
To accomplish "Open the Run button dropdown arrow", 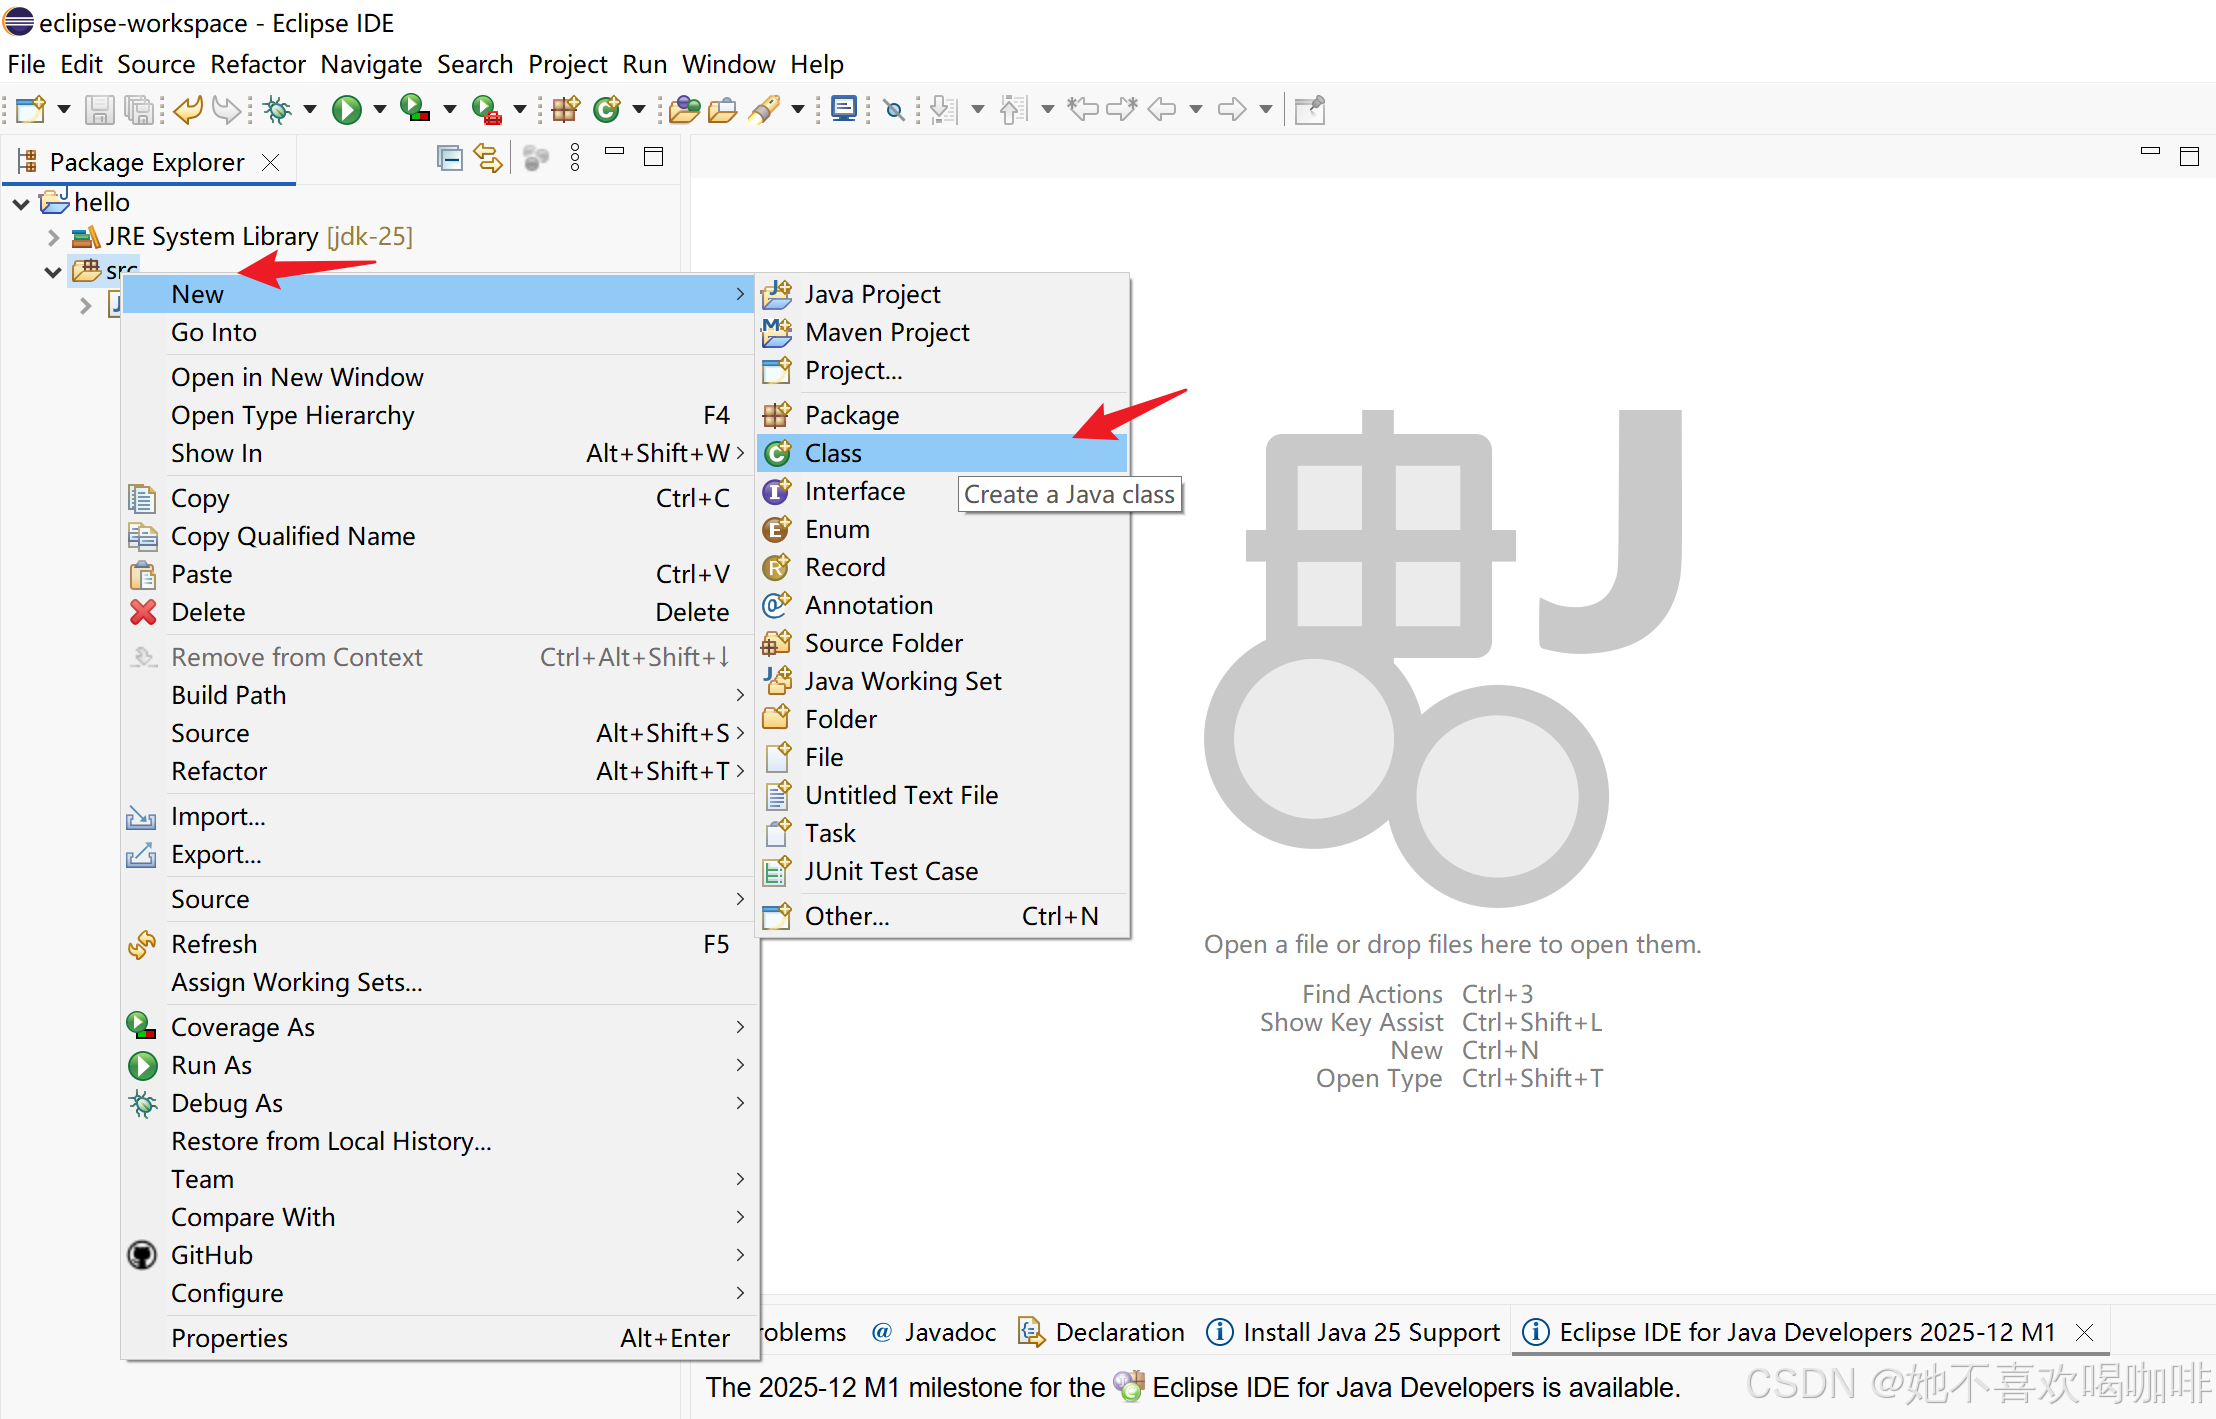I will [380, 109].
